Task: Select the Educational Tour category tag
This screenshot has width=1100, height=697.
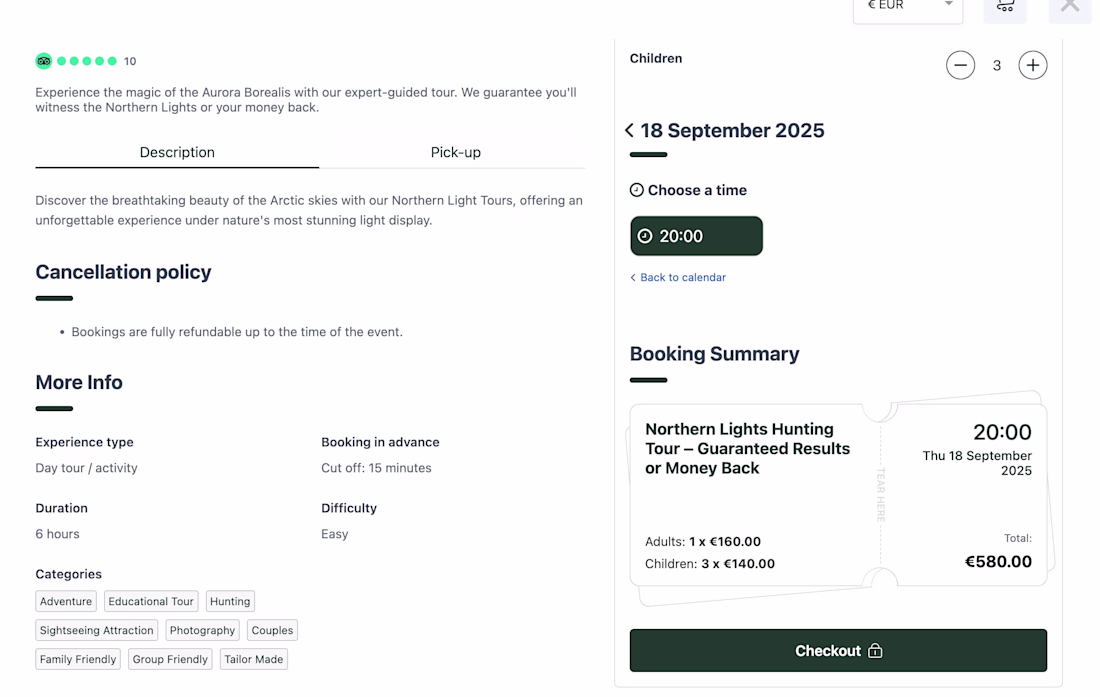Action: click(x=151, y=601)
